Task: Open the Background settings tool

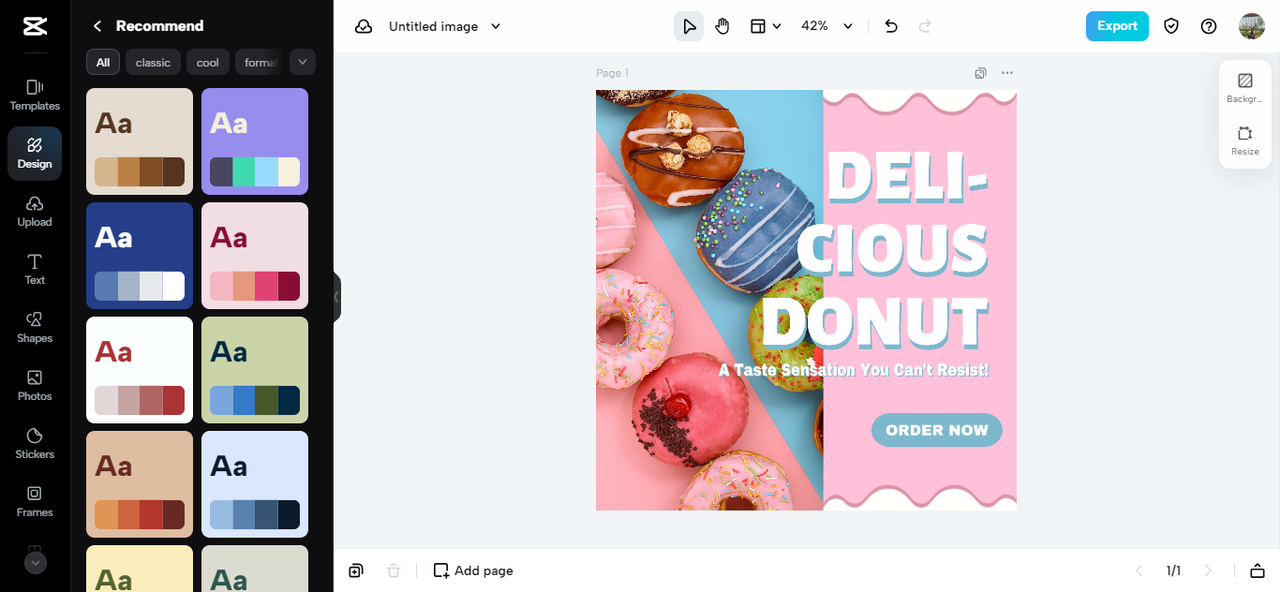Action: (1245, 88)
